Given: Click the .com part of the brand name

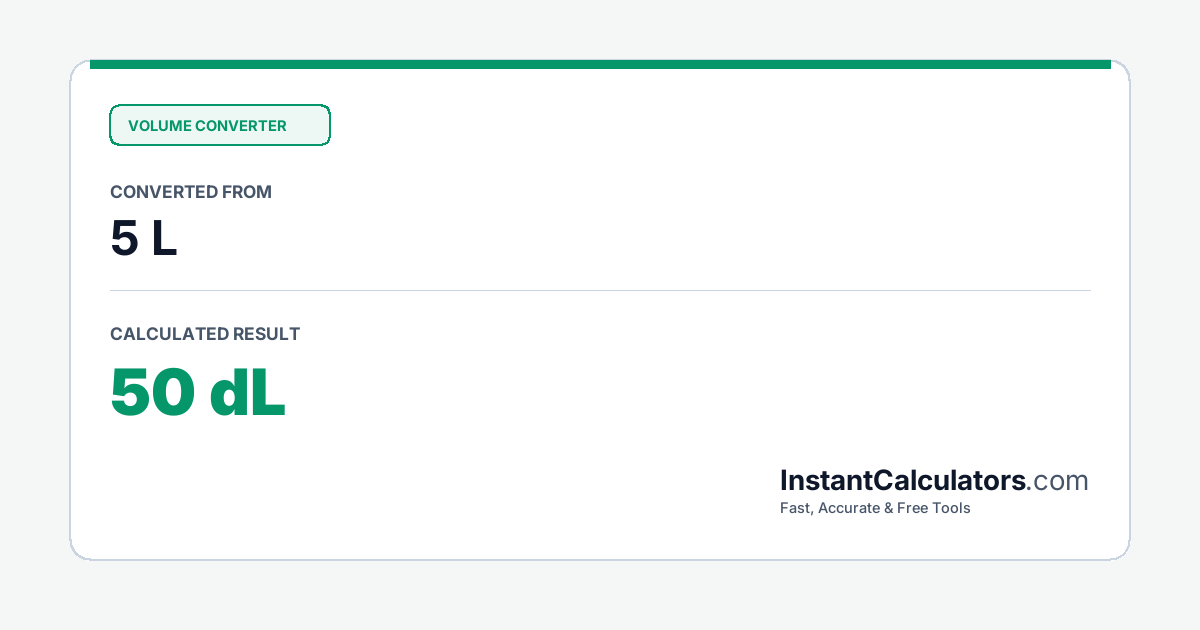Looking at the screenshot, I should point(1058,481).
